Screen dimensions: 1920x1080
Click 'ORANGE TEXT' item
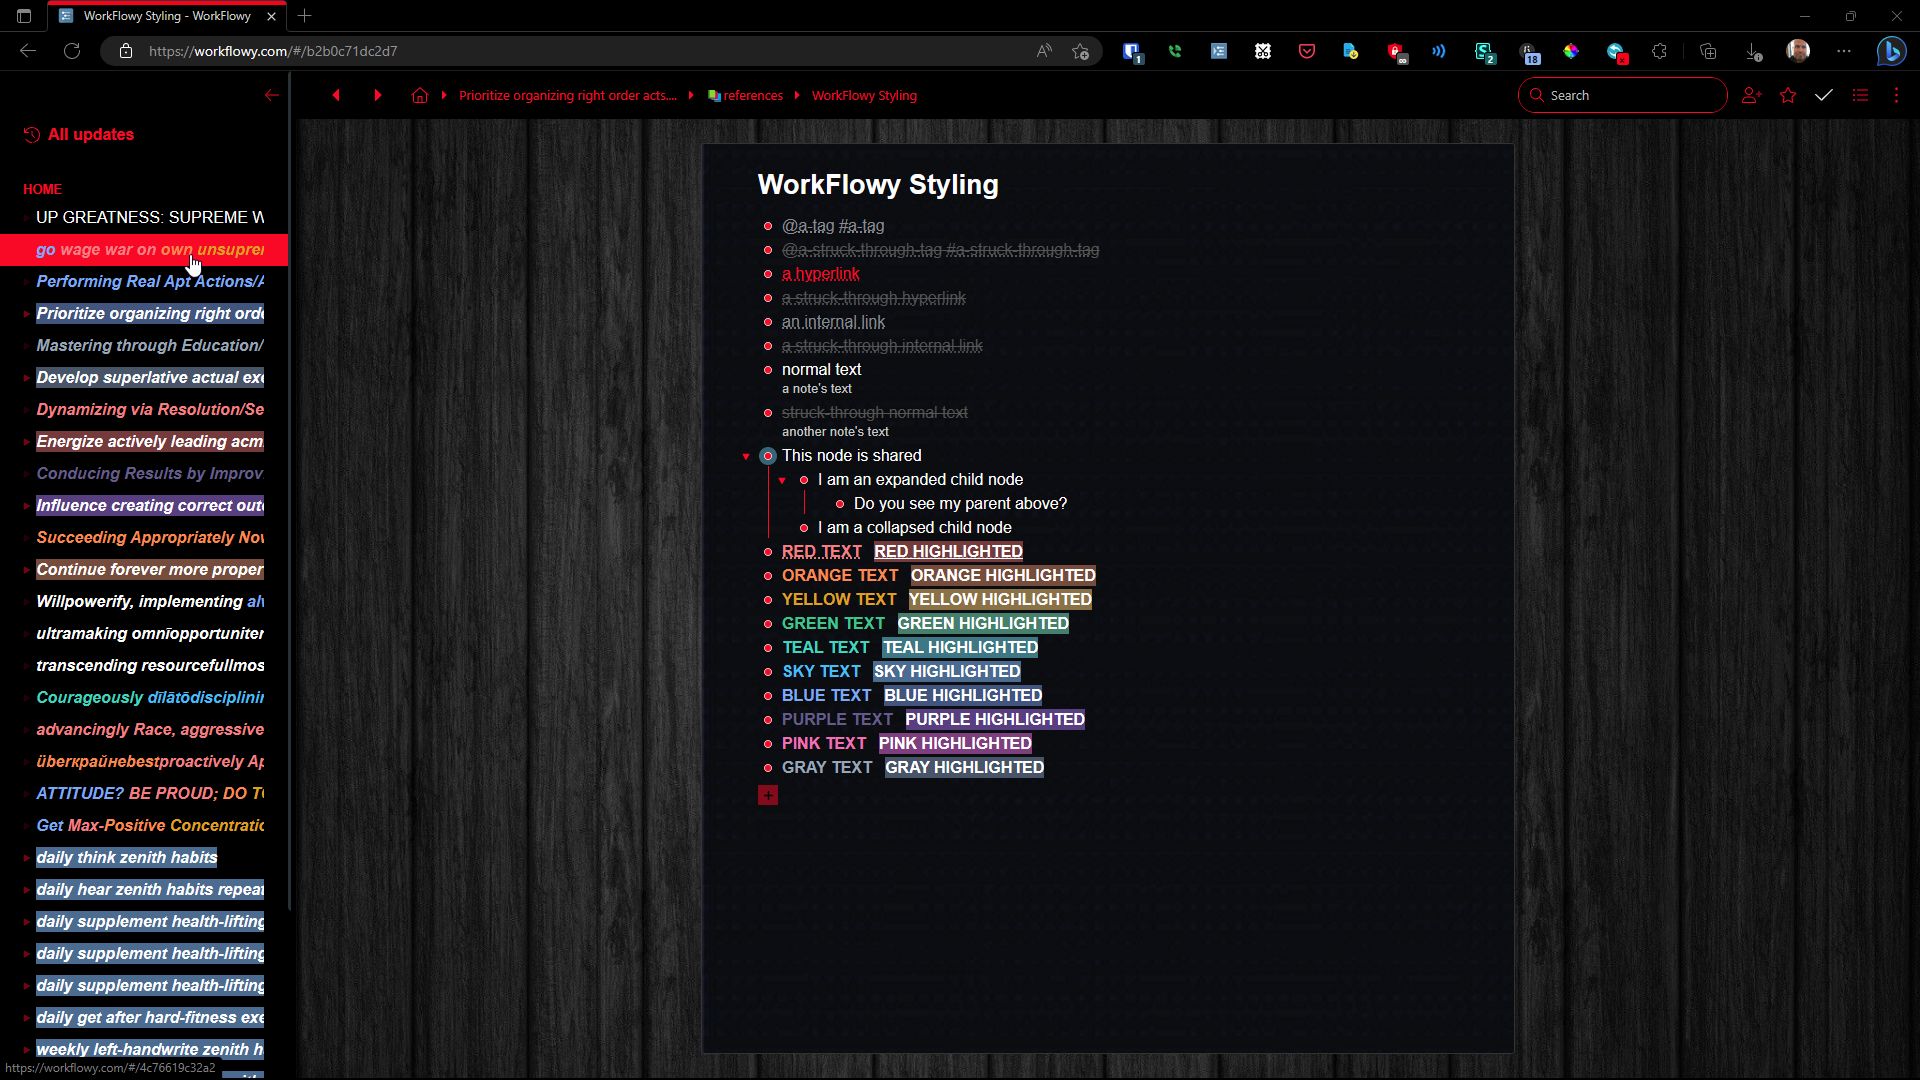pos(840,575)
